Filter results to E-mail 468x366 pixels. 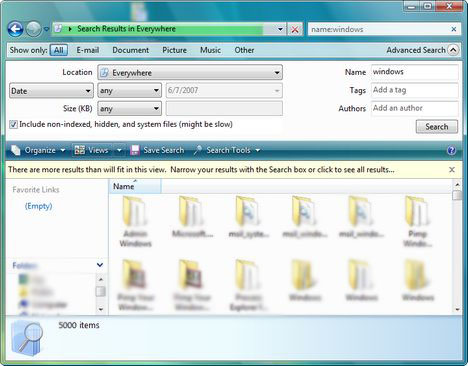(88, 50)
